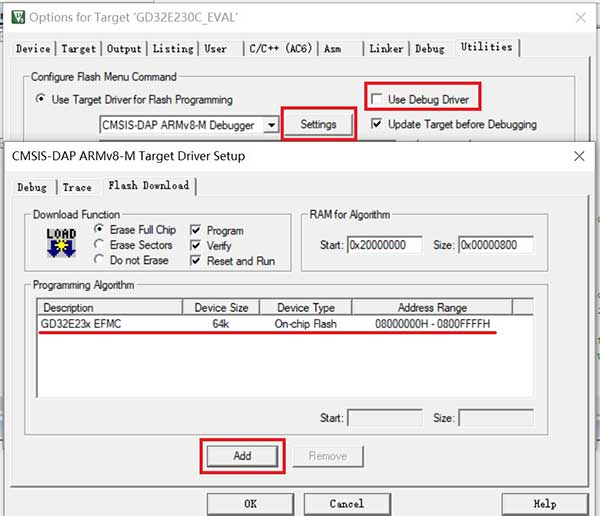Screen dimensions: 600x516
Task: Switch to the Asm tab
Action: tap(333, 49)
